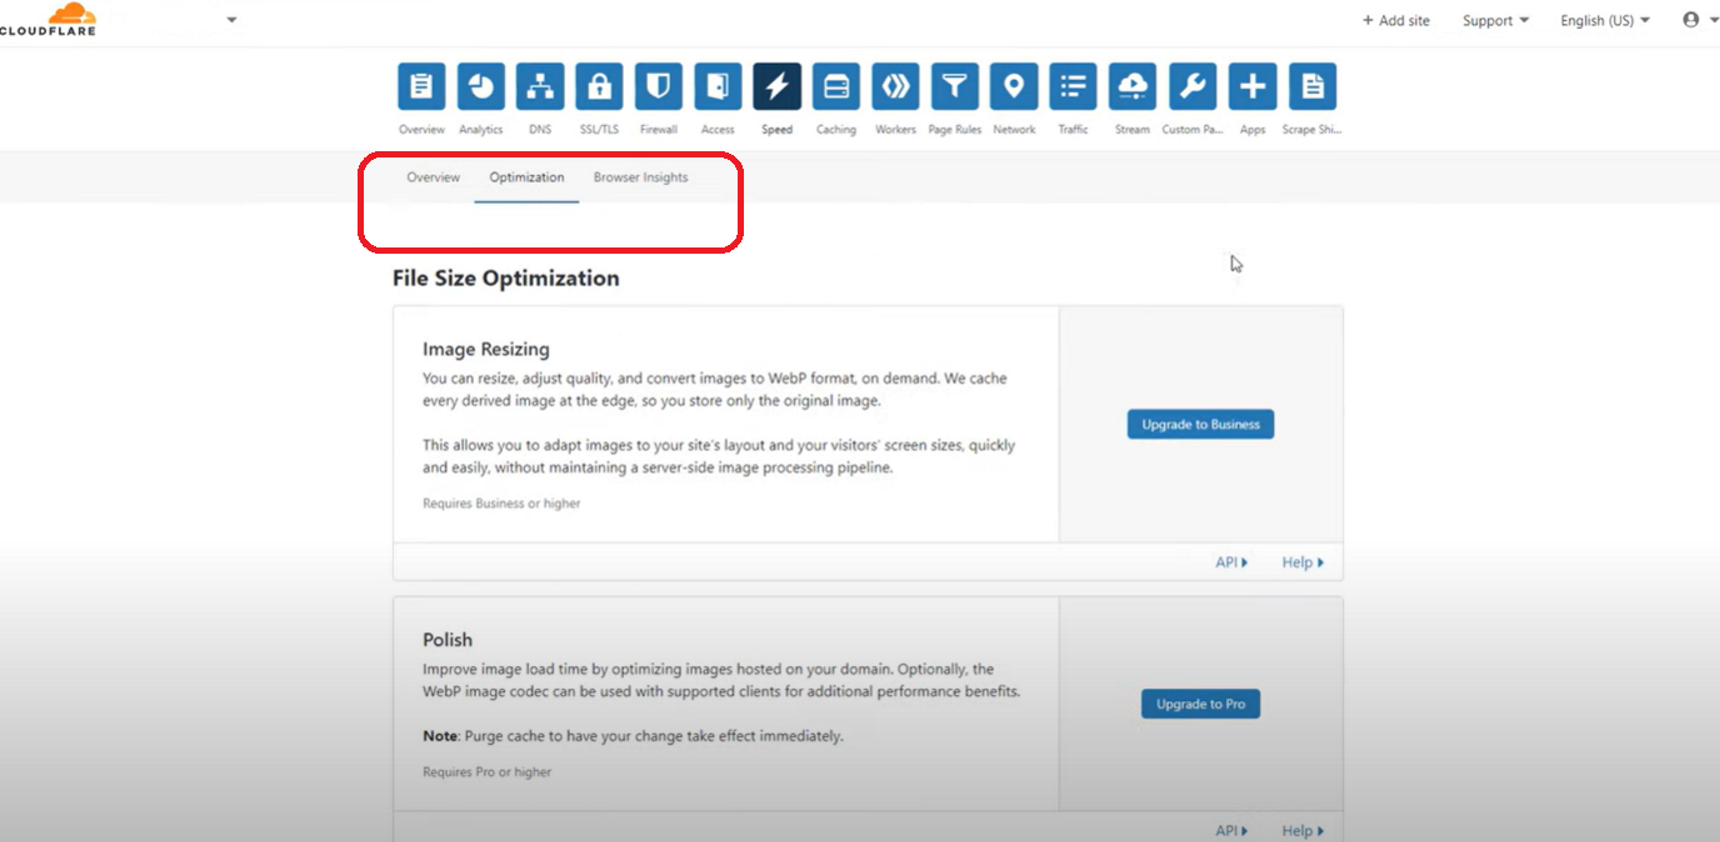
Task: Open the API link under Image Resizing
Action: 1231,562
